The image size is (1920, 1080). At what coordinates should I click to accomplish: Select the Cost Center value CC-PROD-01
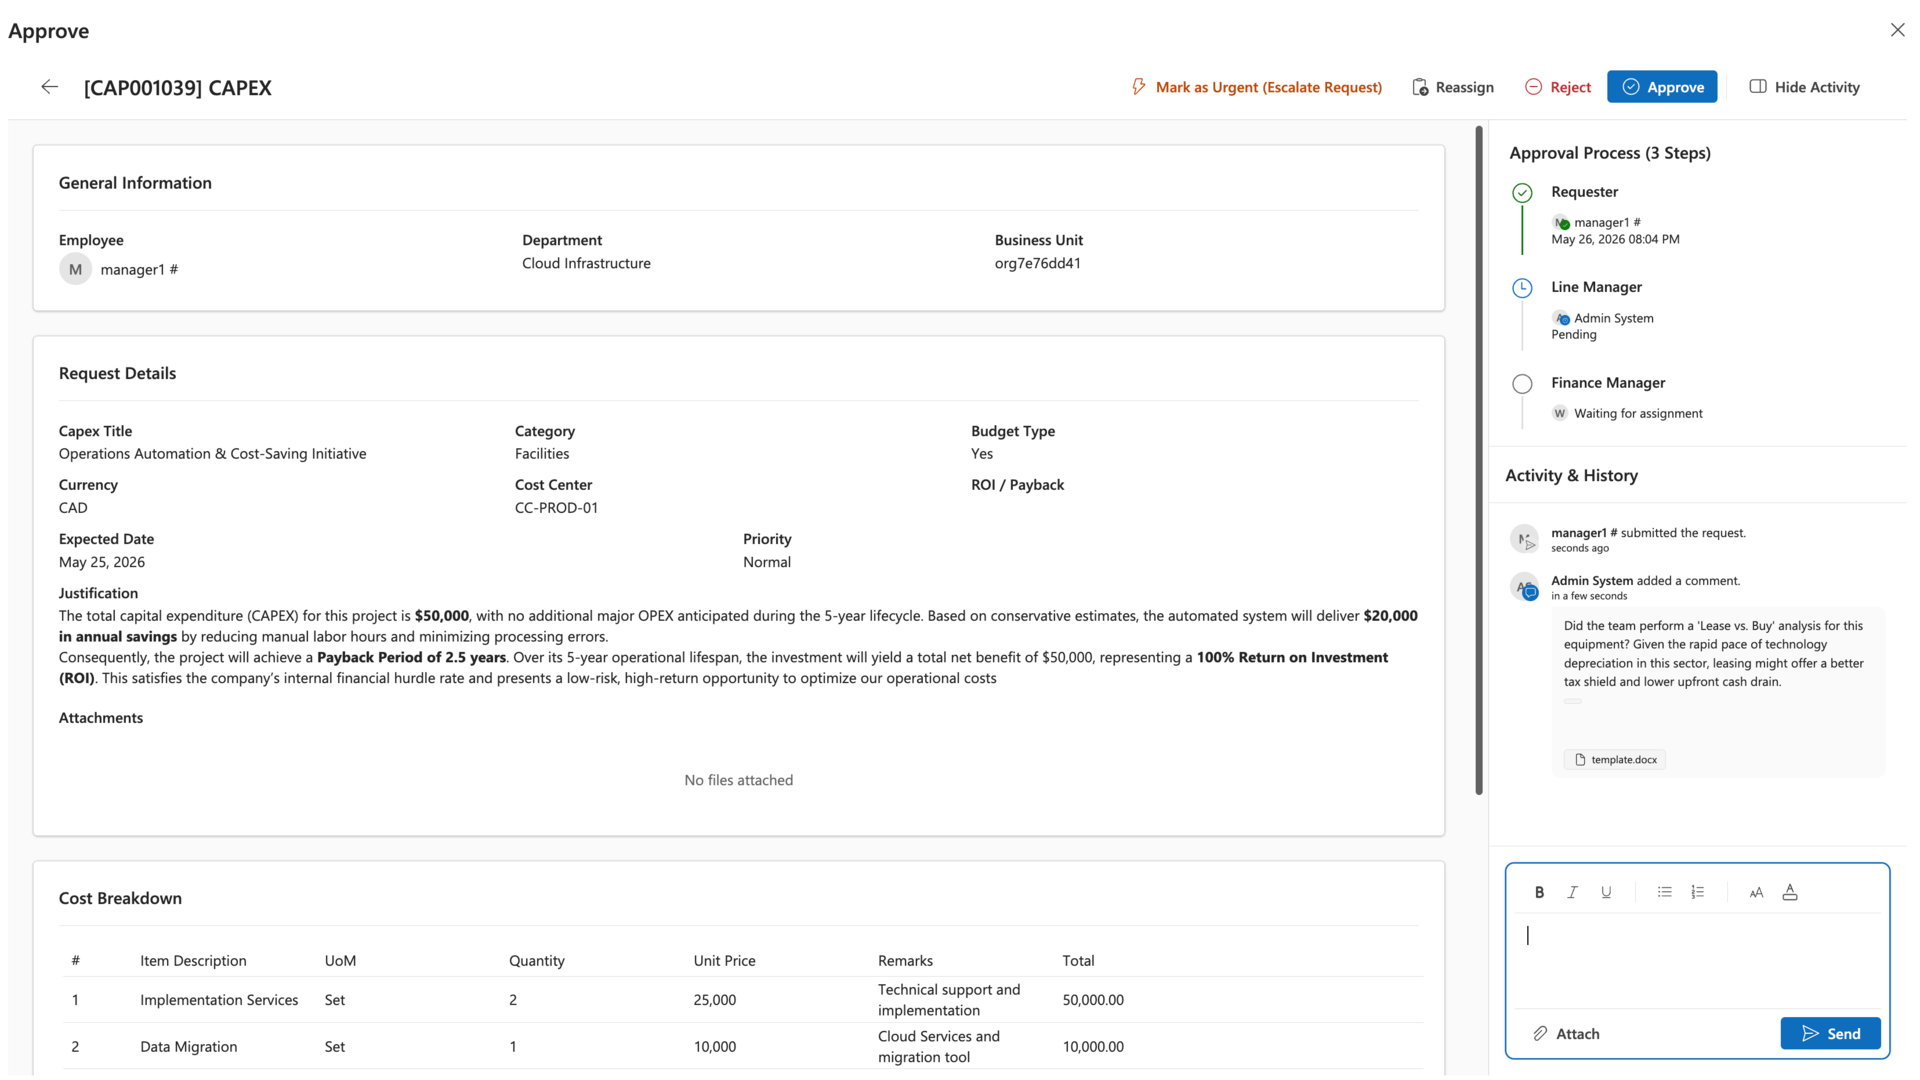(x=556, y=508)
